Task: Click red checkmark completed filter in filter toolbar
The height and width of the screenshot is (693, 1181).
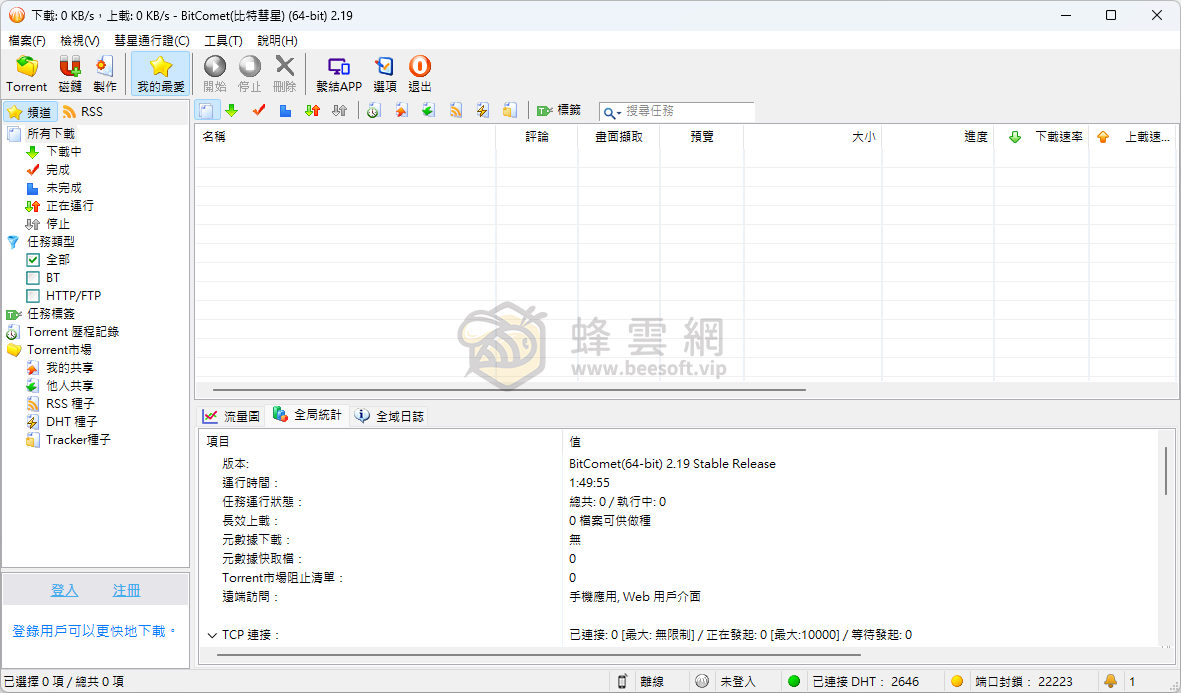Action: (259, 111)
